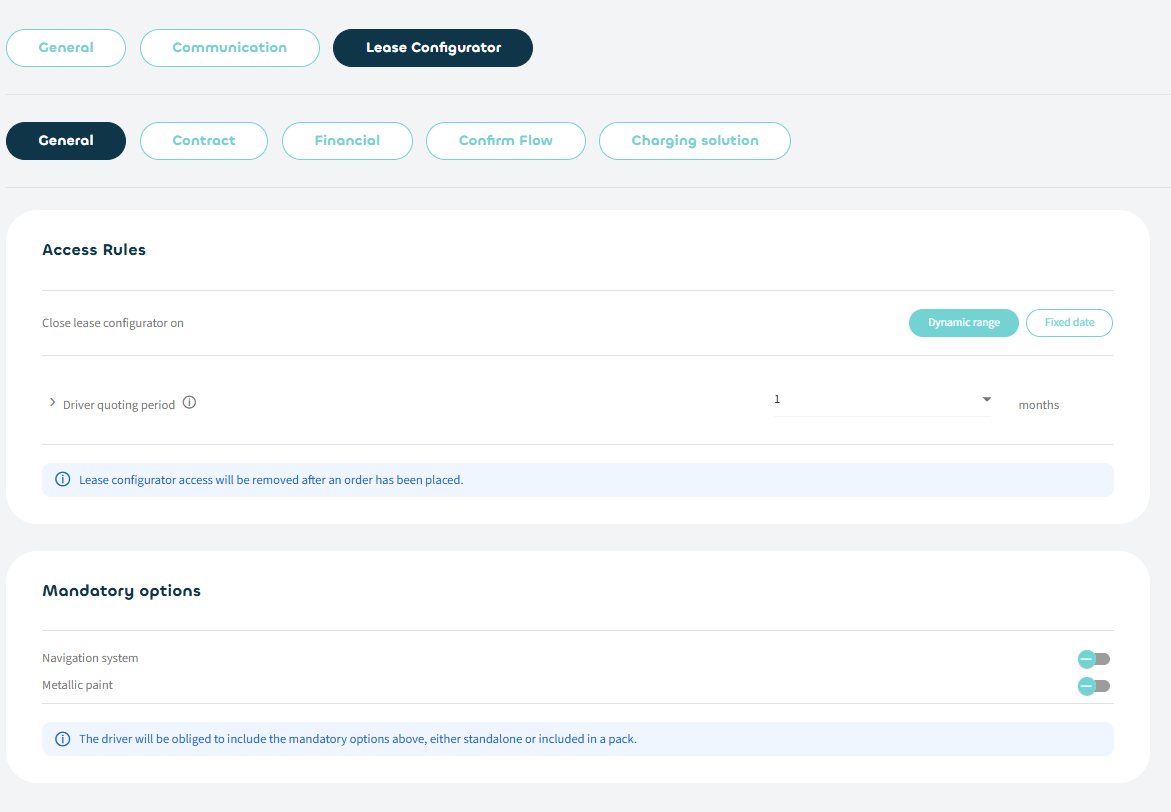The height and width of the screenshot is (812, 1171).
Task: Switch to the Communication tab
Action: pyautogui.click(x=229, y=48)
